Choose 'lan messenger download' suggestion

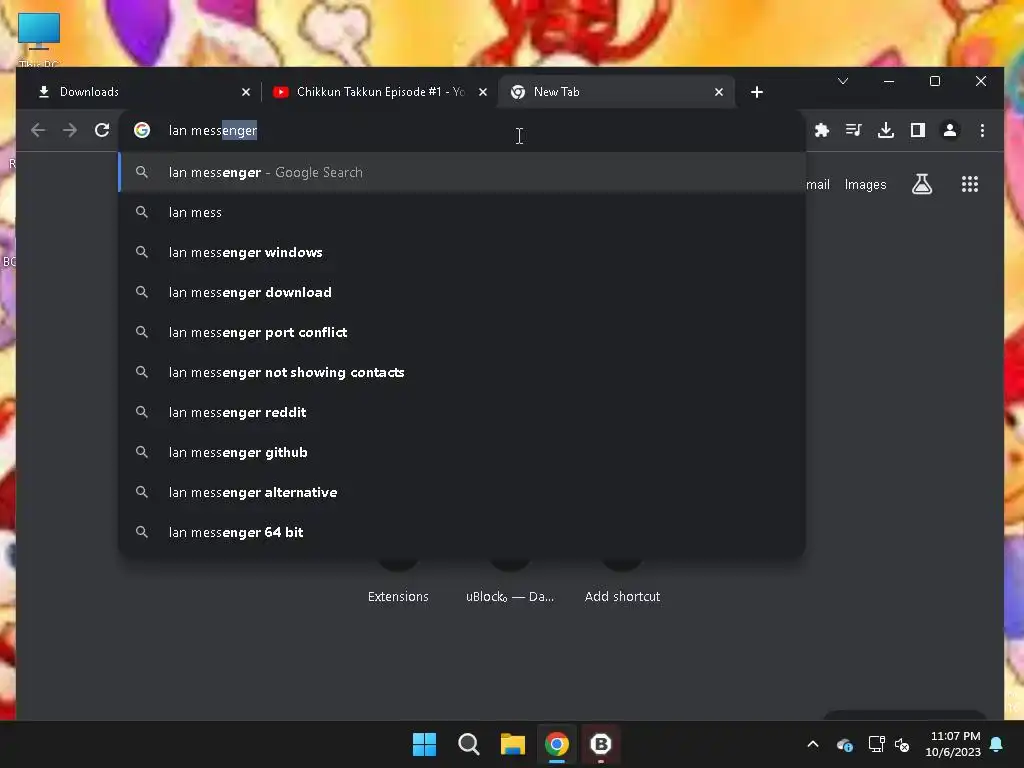[462, 292]
